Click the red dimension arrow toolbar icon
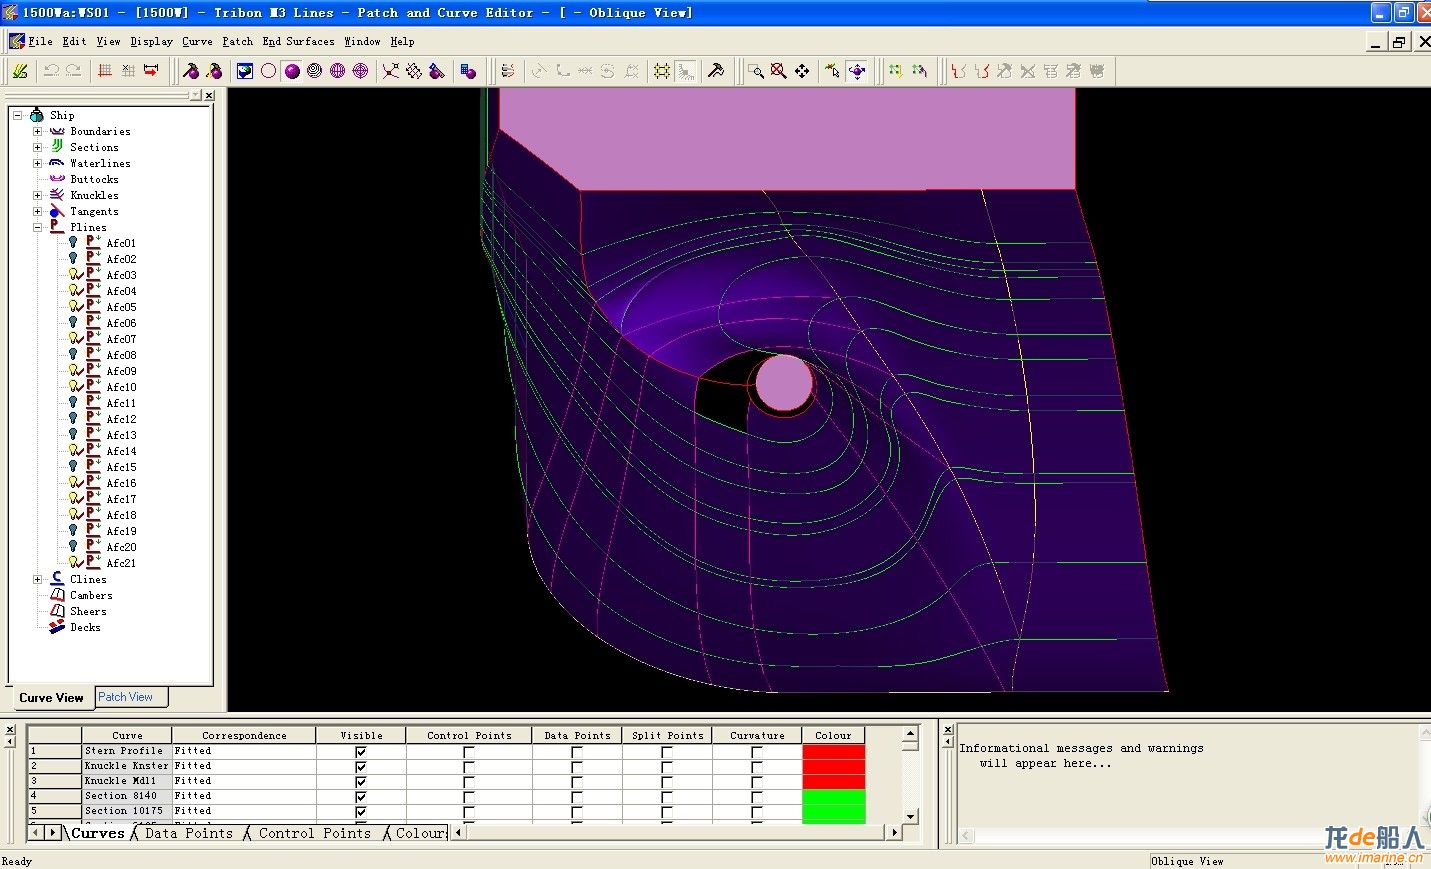Screen dimensions: 1431x869 pos(151,71)
